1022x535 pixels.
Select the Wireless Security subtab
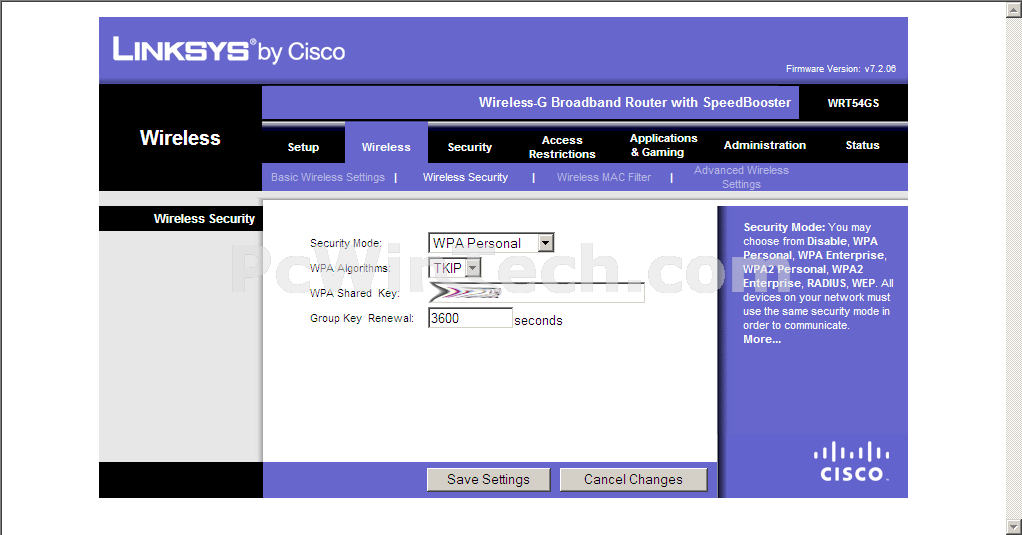pos(465,177)
